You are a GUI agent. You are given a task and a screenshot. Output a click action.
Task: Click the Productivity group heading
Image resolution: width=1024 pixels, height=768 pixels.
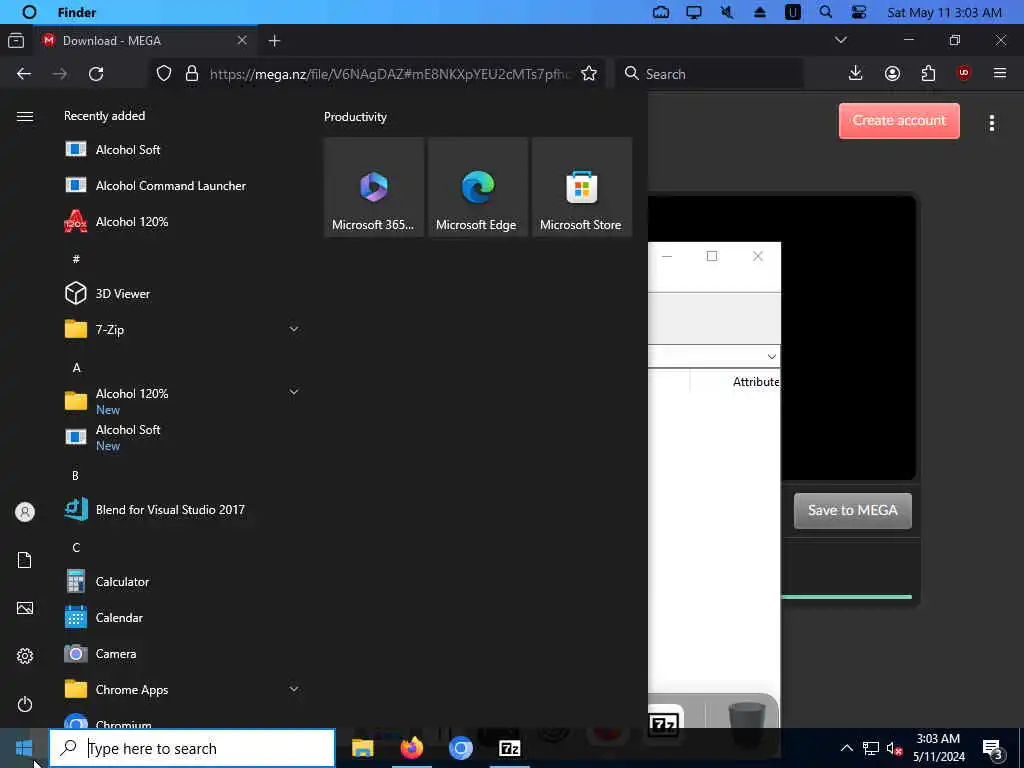click(355, 117)
